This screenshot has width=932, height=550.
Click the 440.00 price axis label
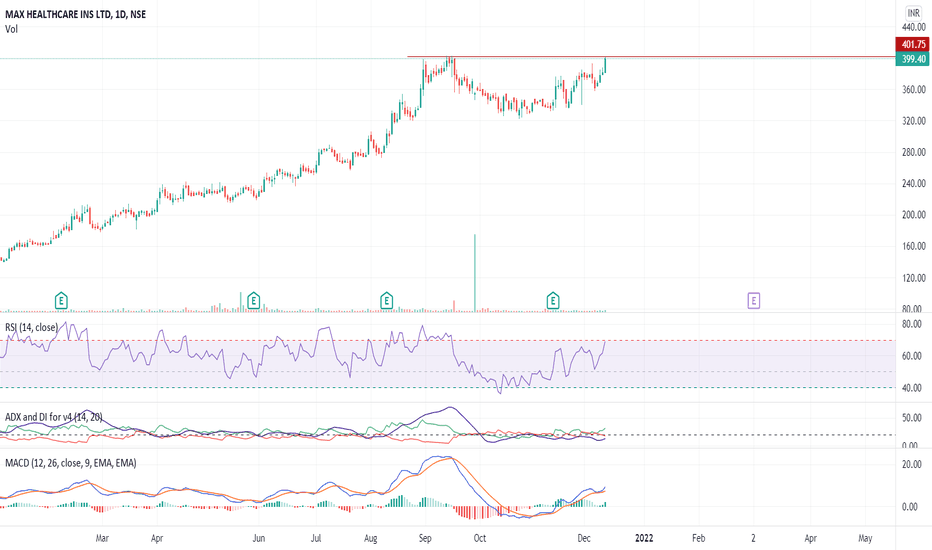point(914,27)
